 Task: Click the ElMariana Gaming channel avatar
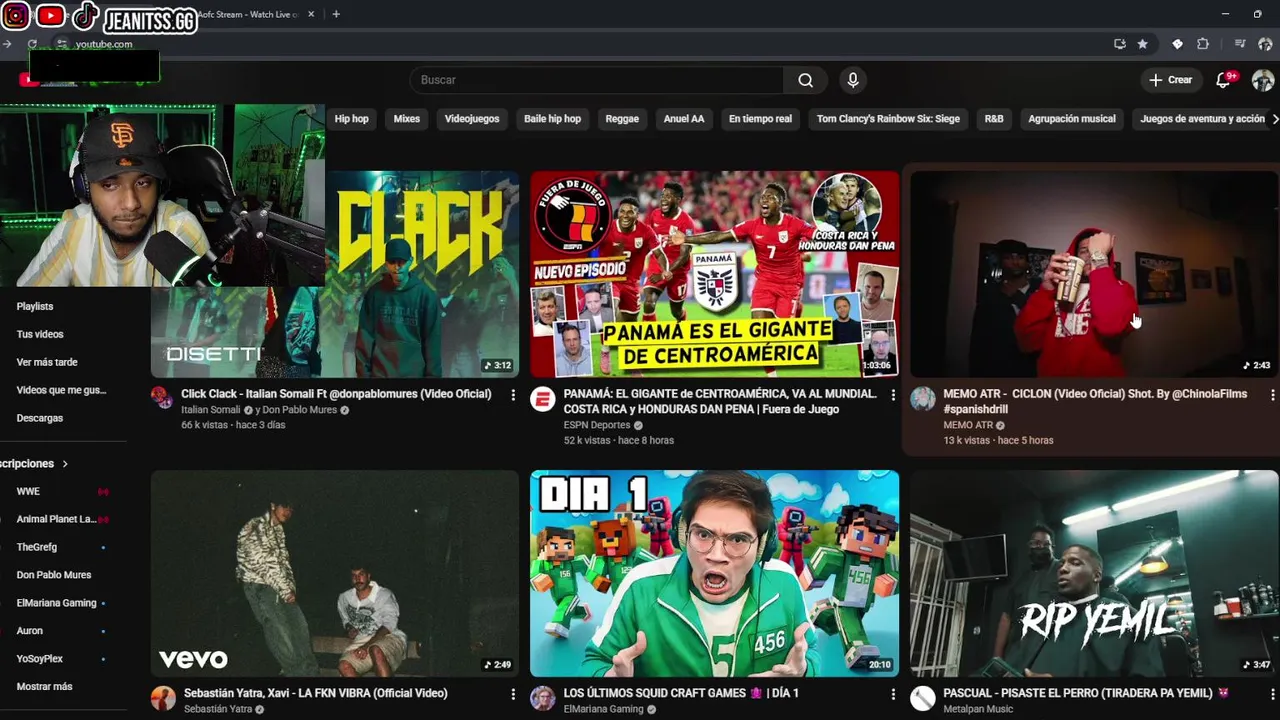pyautogui.click(x=542, y=698)
